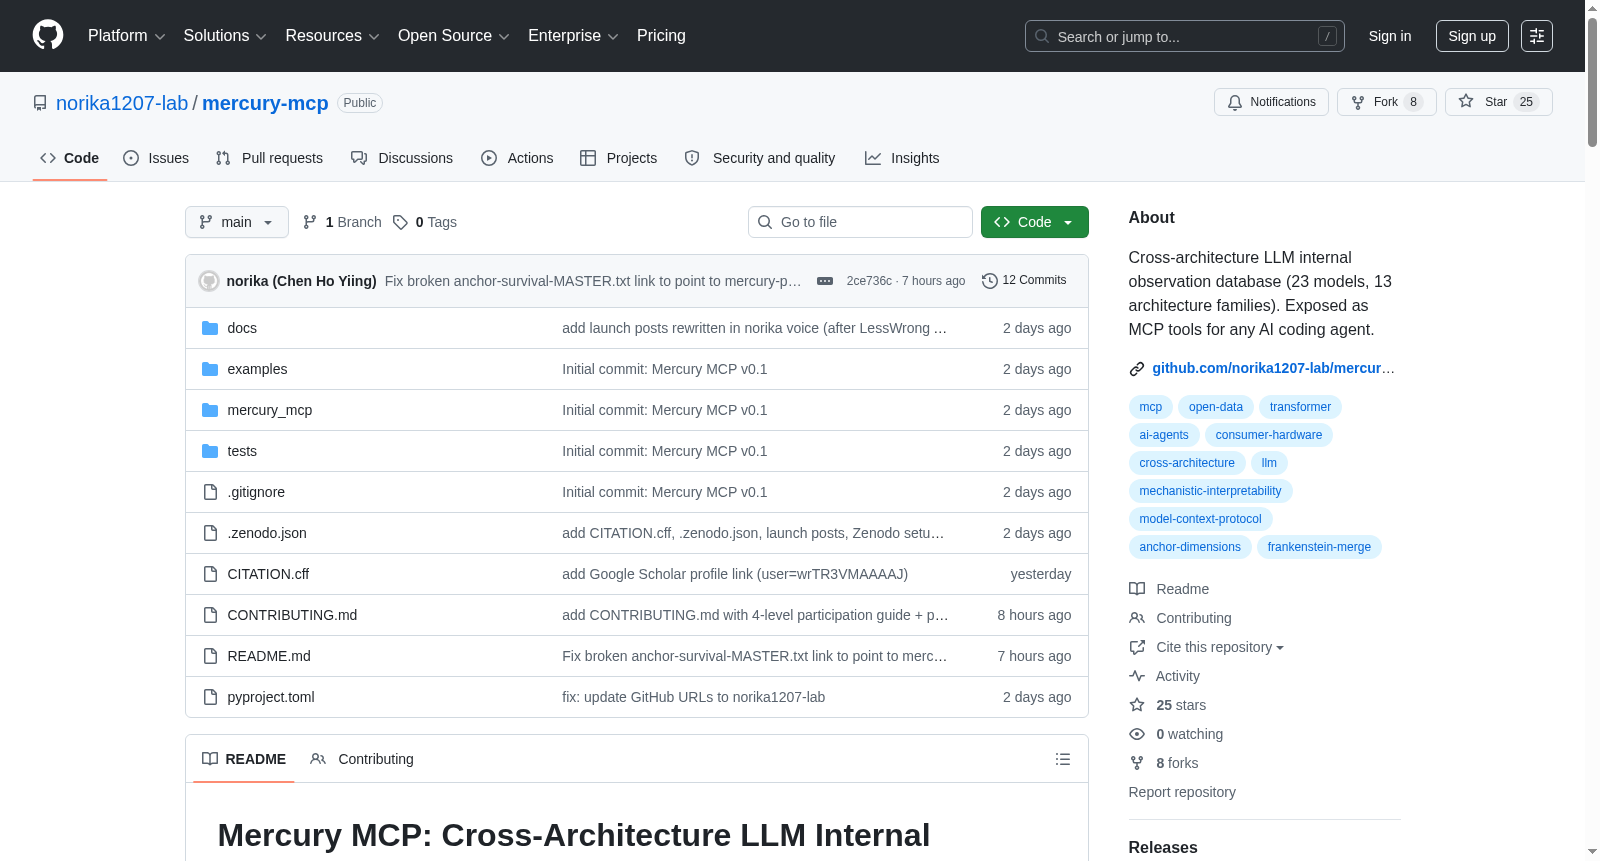The image size is (1600, 861).
Task: Select the Contributing tab above the README
Action: [x=362, y=759]
